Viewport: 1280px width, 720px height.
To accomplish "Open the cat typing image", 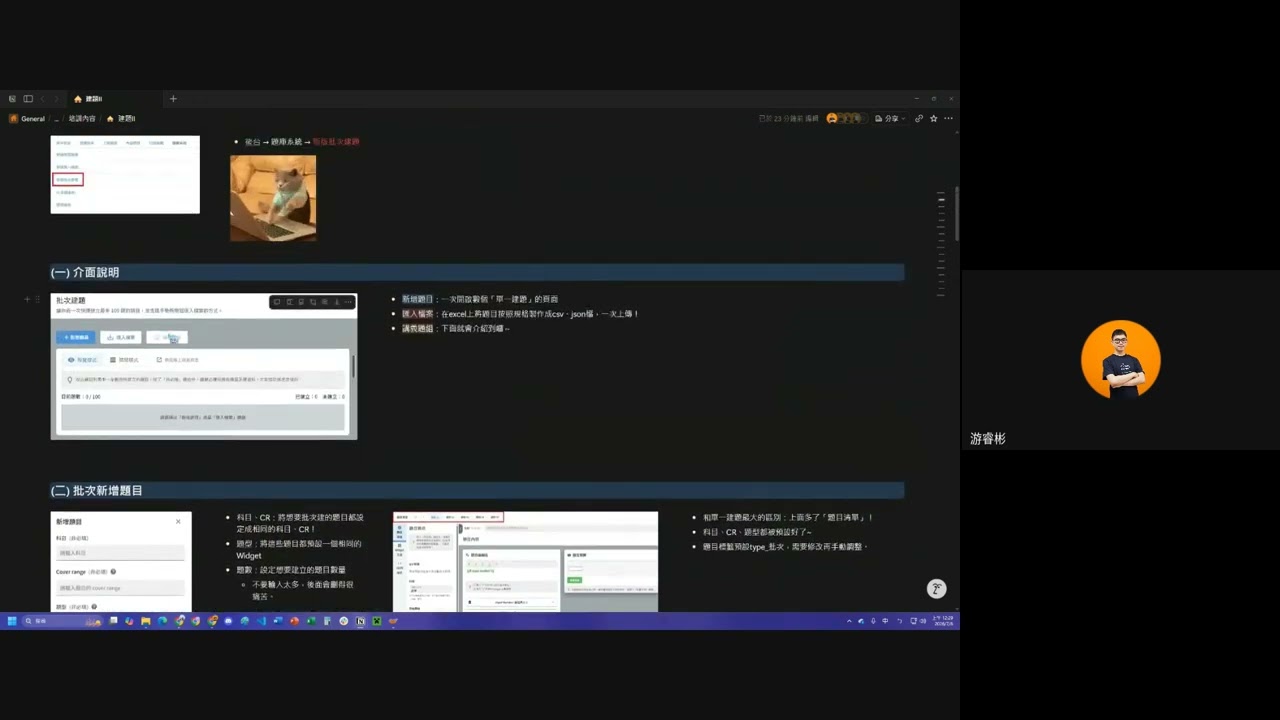I will 273,198.
